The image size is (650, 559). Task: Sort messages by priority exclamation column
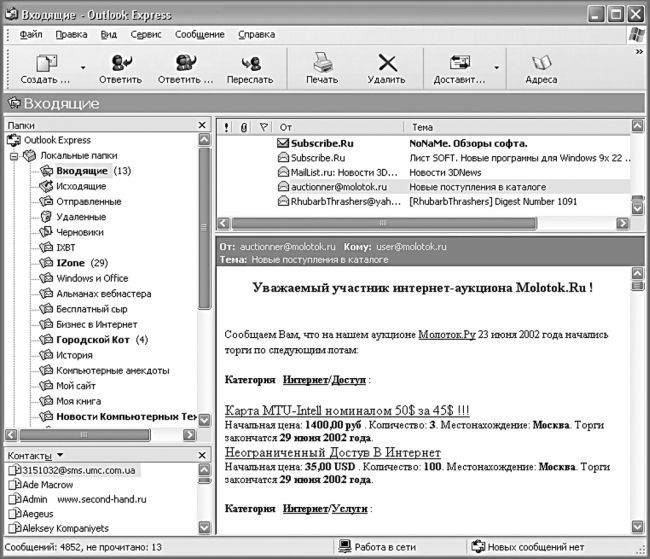tap(227, 127)
